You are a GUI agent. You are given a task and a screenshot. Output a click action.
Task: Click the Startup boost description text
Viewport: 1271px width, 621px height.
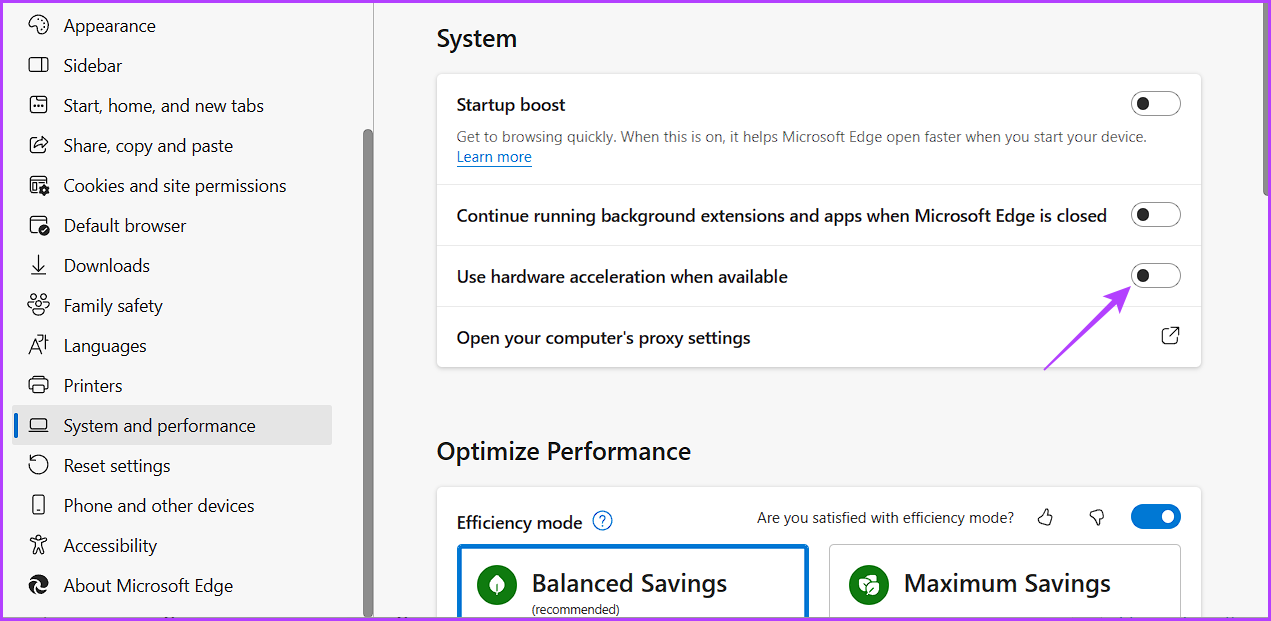(x=802, y=137)
